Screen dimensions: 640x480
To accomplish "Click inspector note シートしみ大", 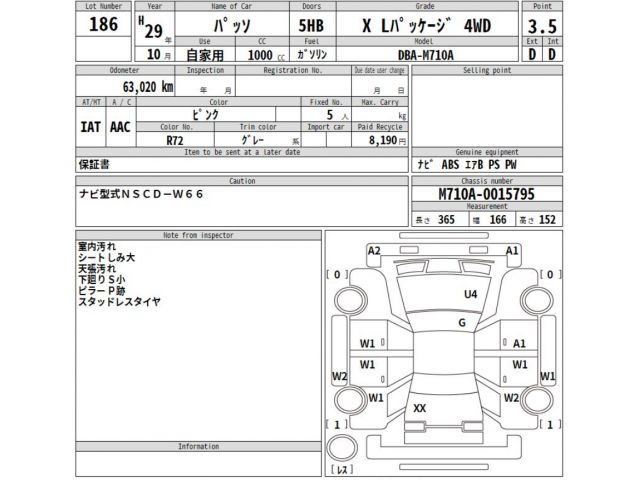I will click(x=107, y=258).
